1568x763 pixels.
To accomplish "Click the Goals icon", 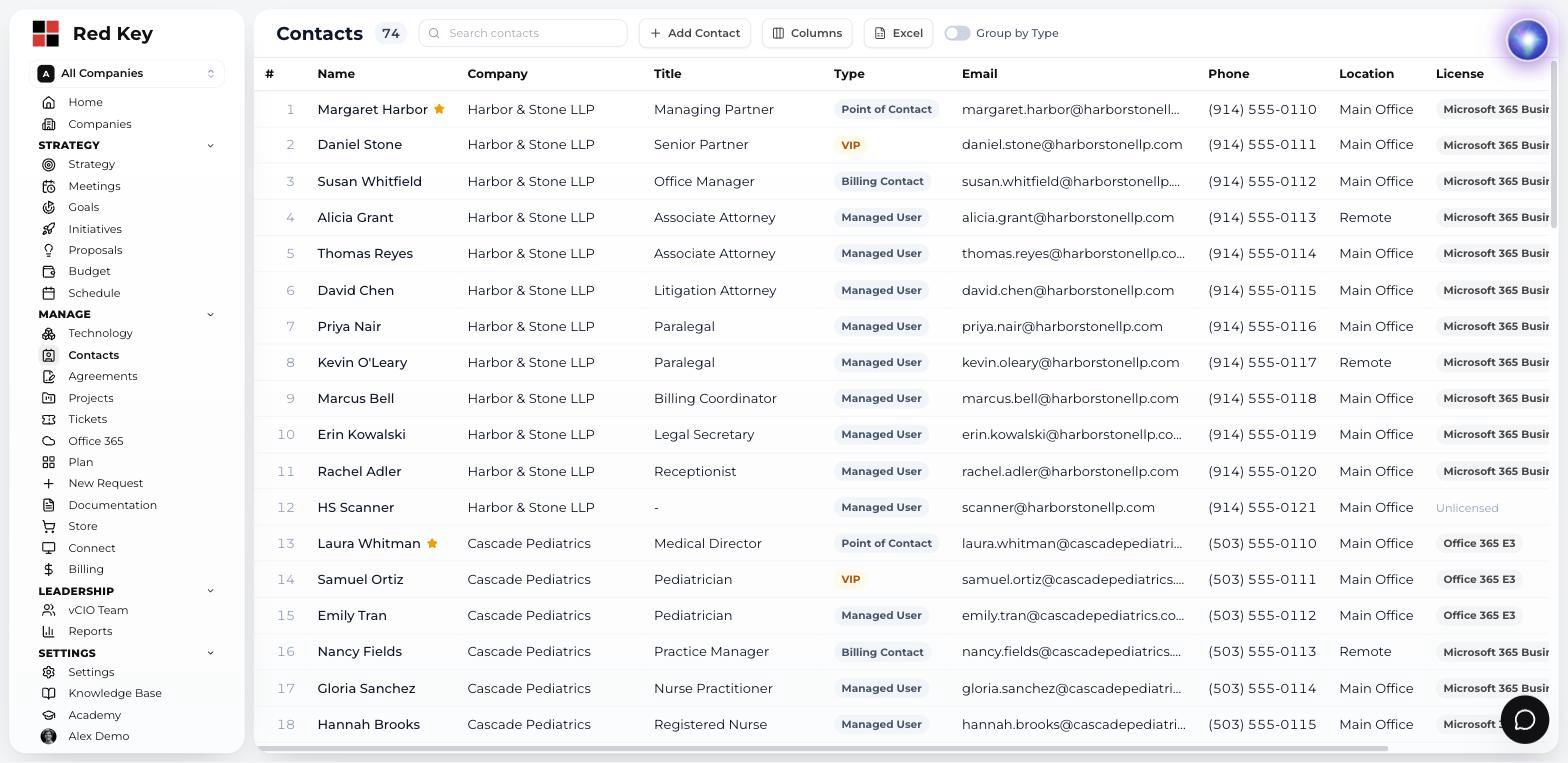I will pos(48,207).
